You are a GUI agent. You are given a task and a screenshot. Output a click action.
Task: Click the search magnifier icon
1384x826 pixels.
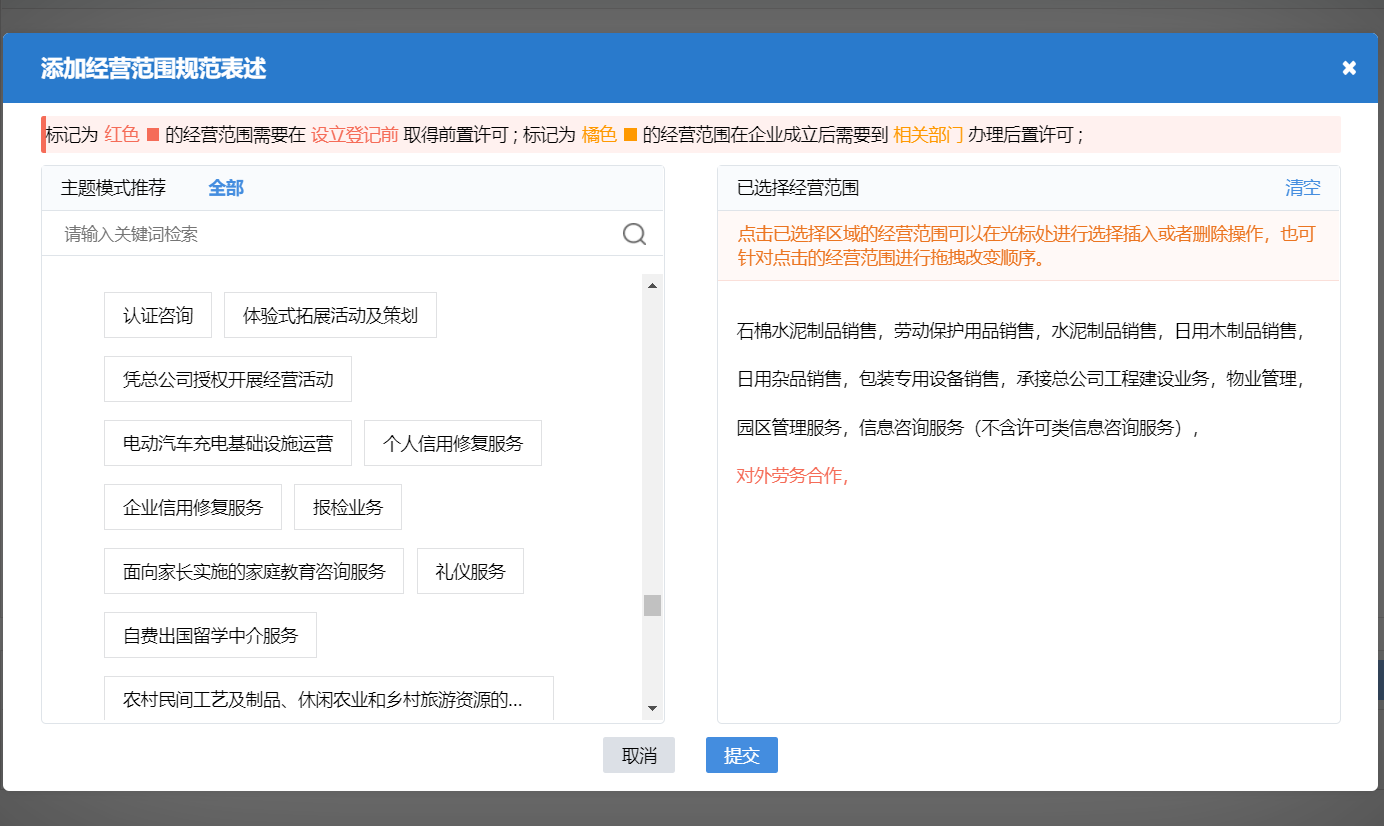tap(634, 233)
